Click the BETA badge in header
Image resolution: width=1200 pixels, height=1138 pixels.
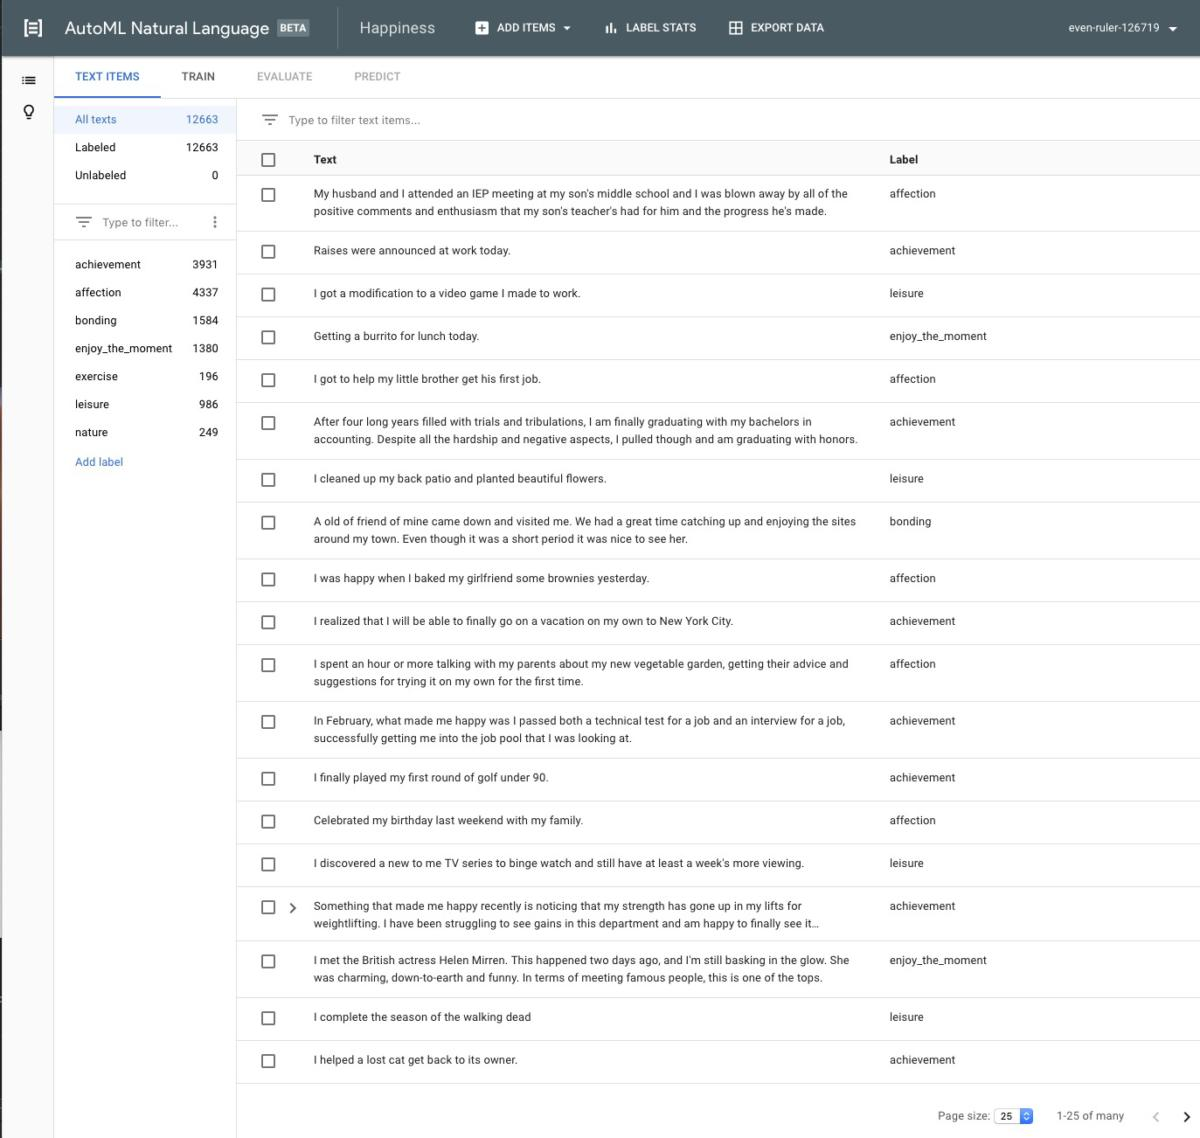(293, 28)
